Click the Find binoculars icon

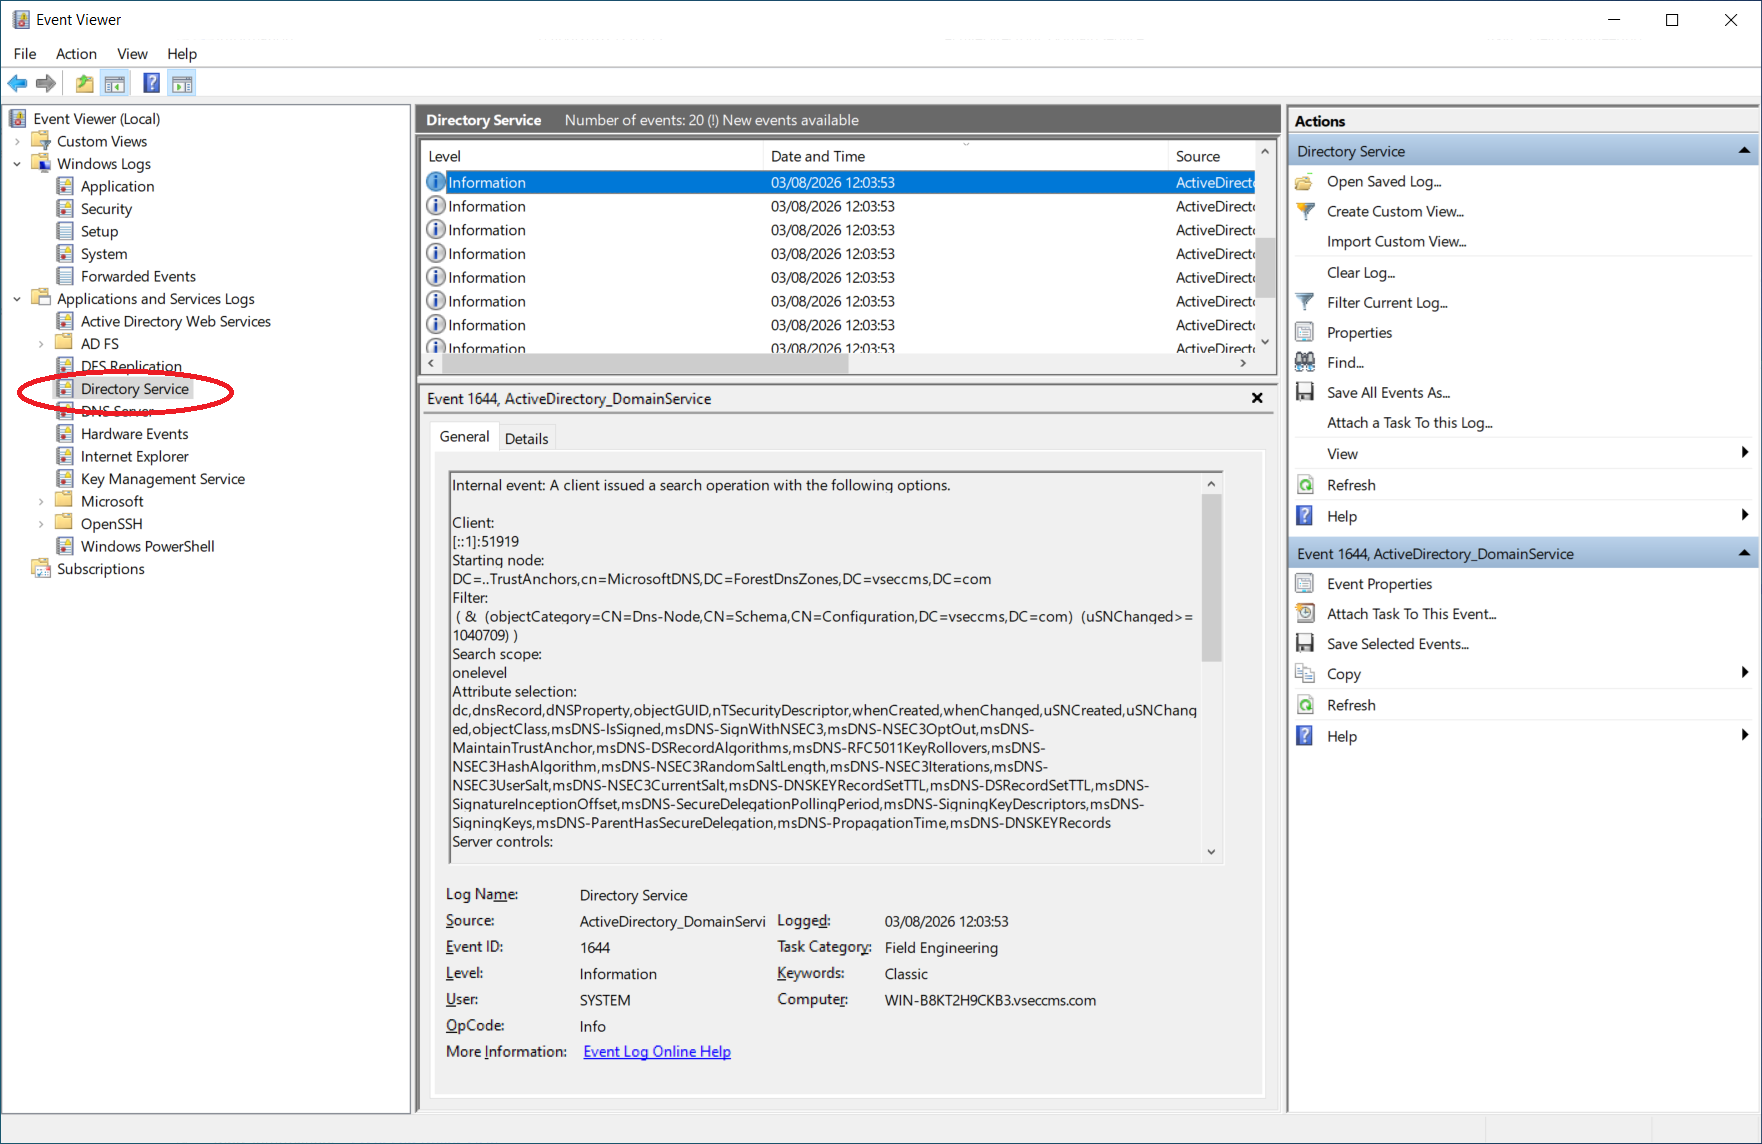[1305, 362]
